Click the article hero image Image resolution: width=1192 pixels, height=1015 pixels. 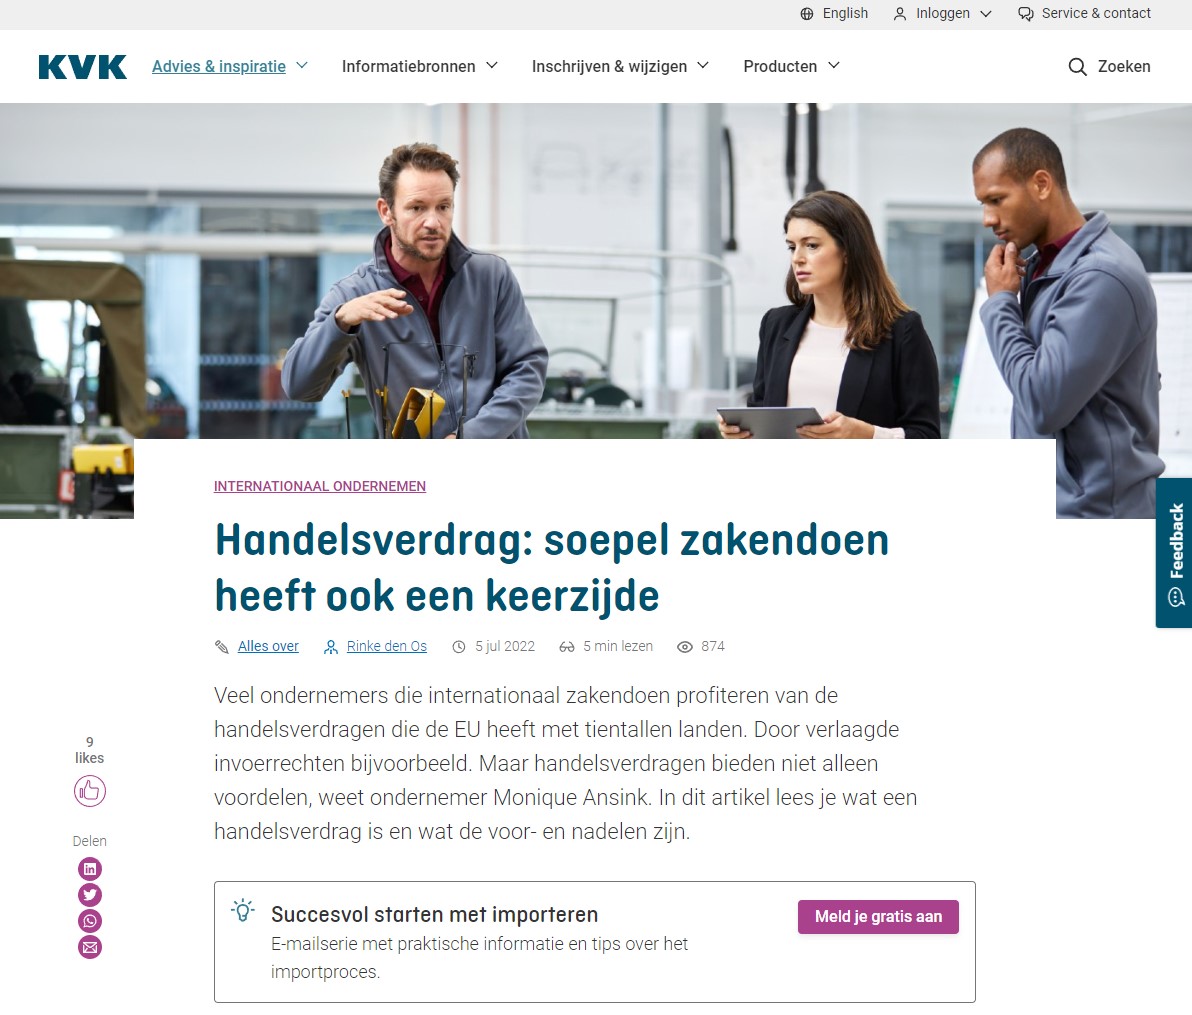pos(596,271)
